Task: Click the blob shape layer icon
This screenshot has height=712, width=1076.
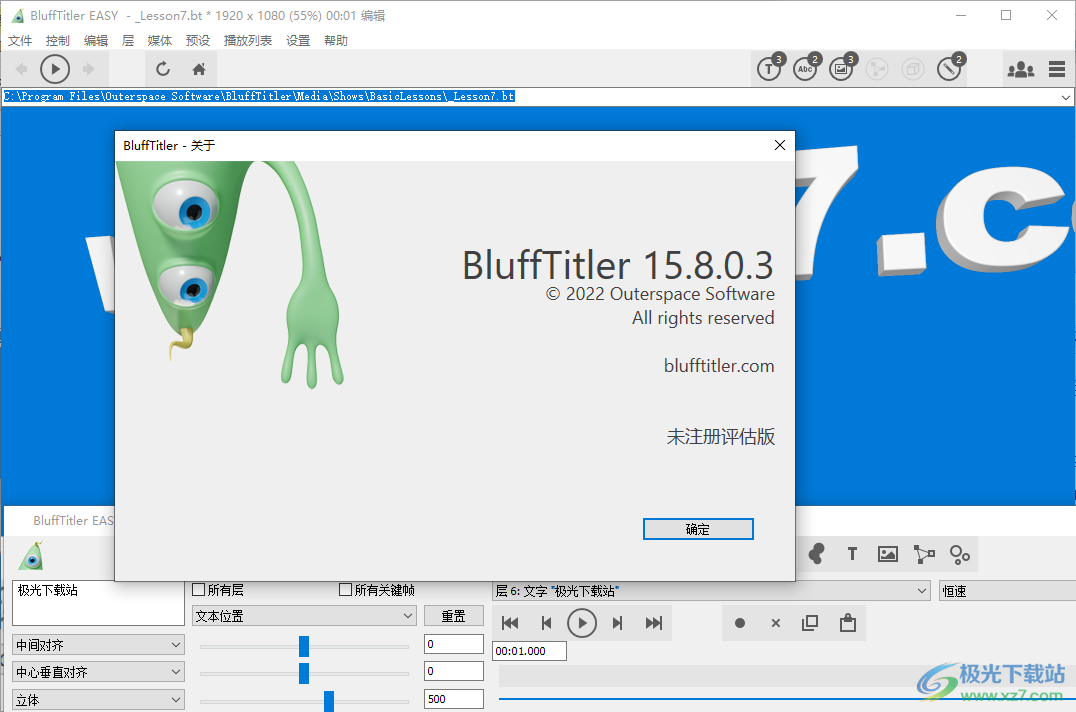Action: click(817, 554)
